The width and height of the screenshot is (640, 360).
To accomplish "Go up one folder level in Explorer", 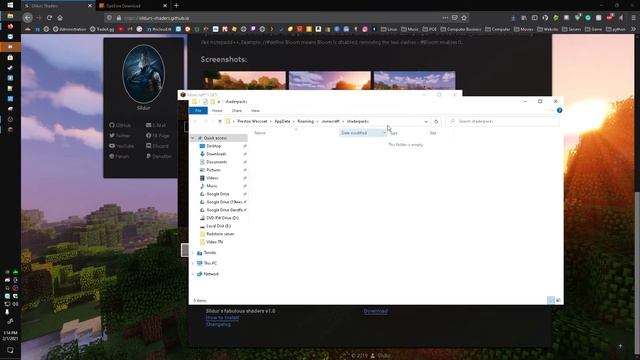I will (220, 121).
